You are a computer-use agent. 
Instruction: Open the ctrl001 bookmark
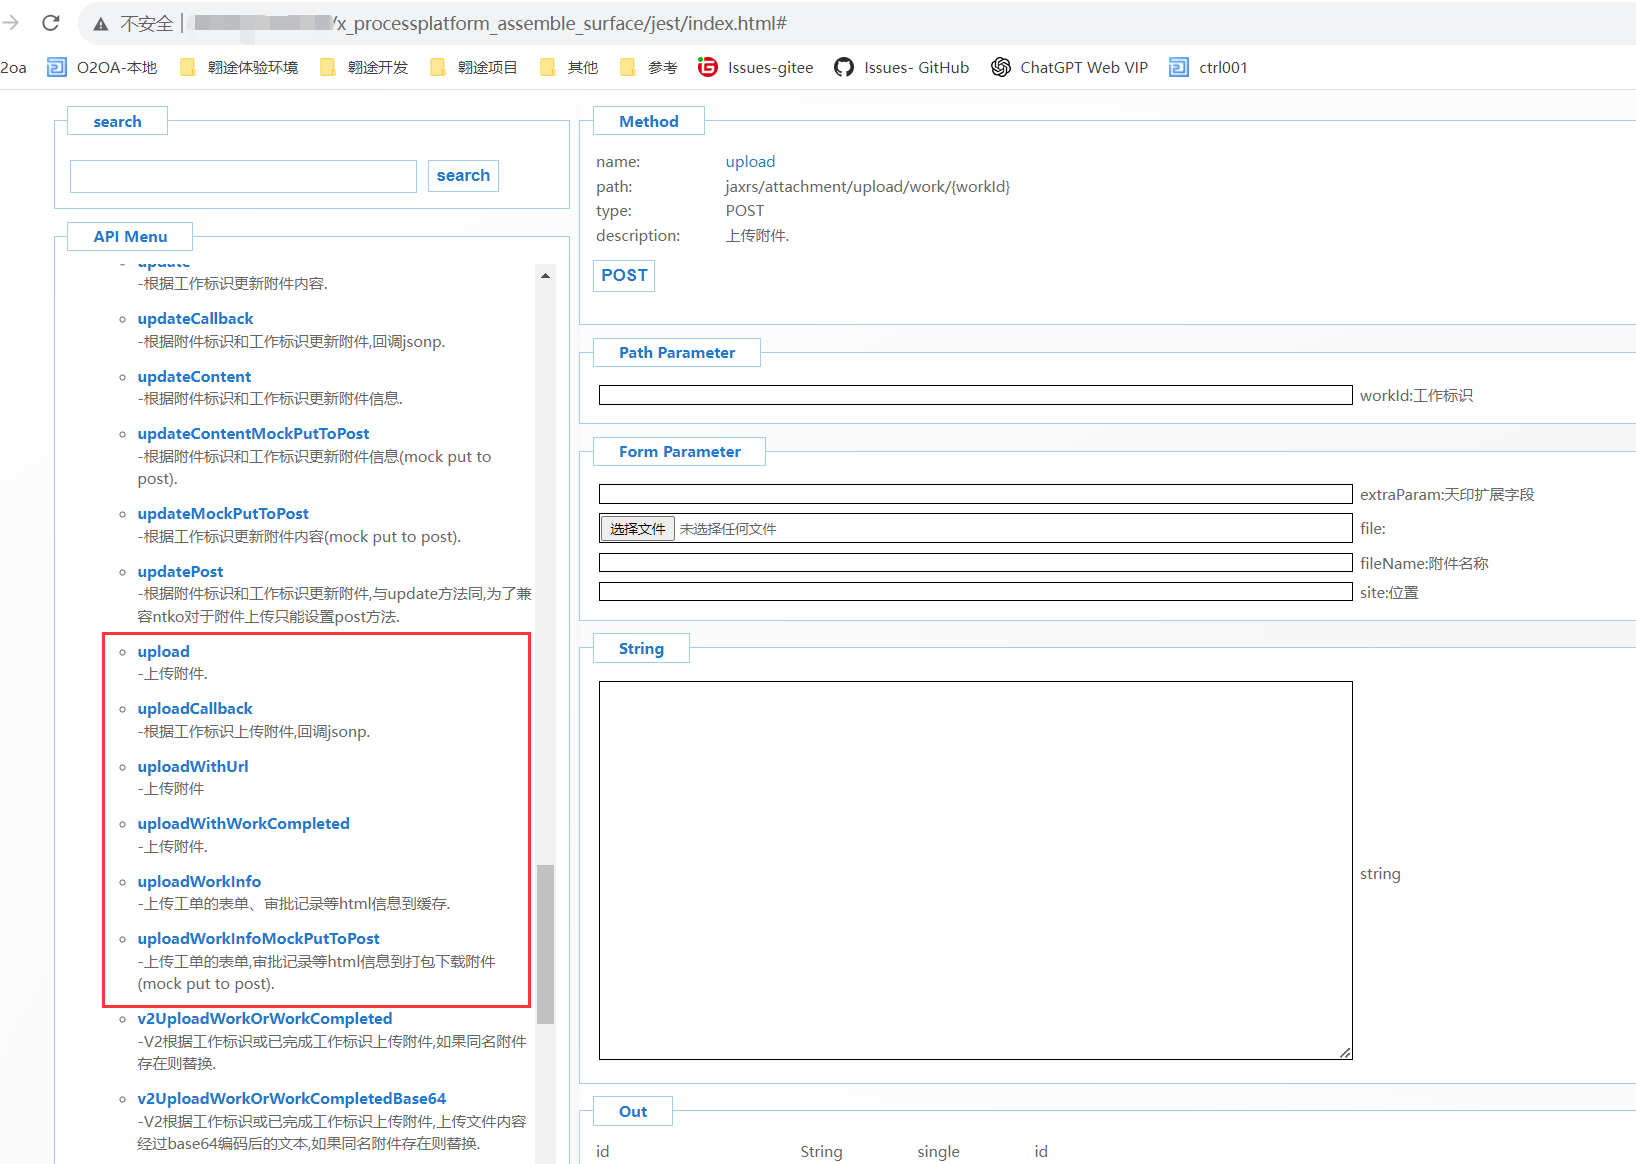tap(1208, 67)
